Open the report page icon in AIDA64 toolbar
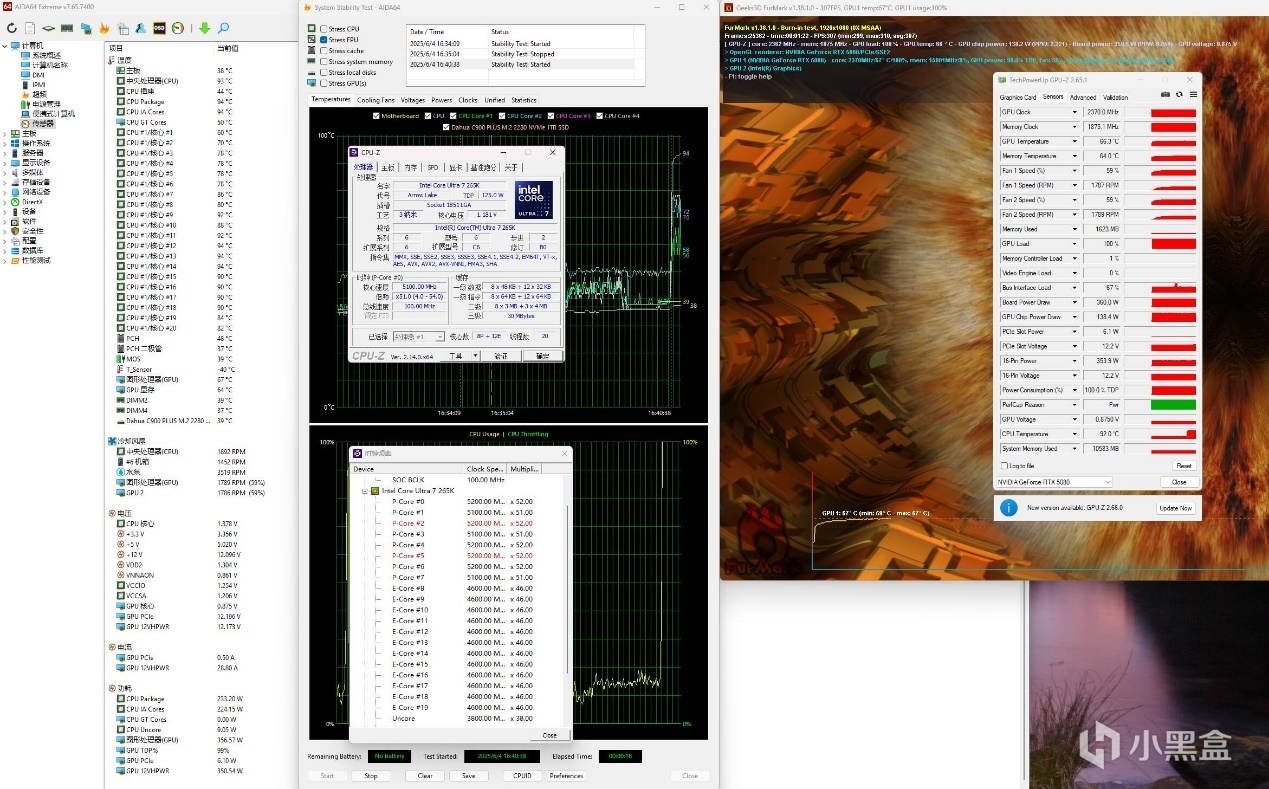This screenshot has width=1269, height=789. (x=30, y=28)
